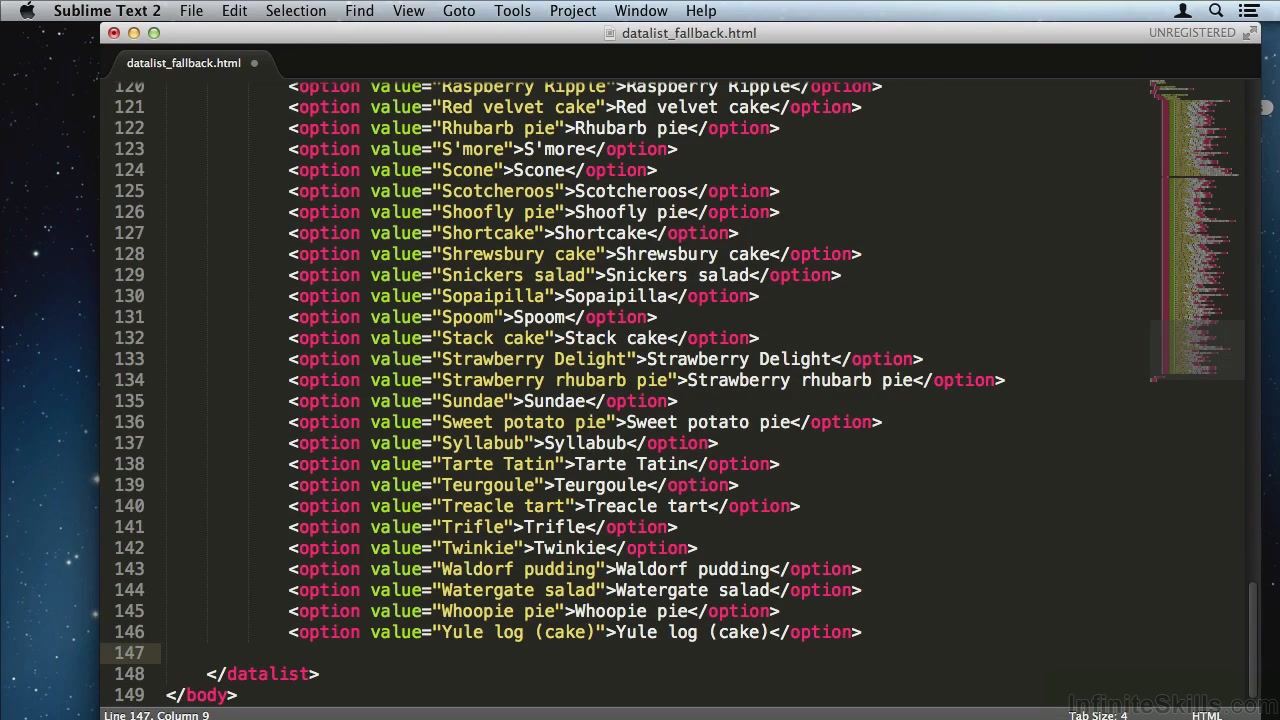Click the closing body tag on line 149
Viewport: 1280px width, 720px height.
pos(202,695)
